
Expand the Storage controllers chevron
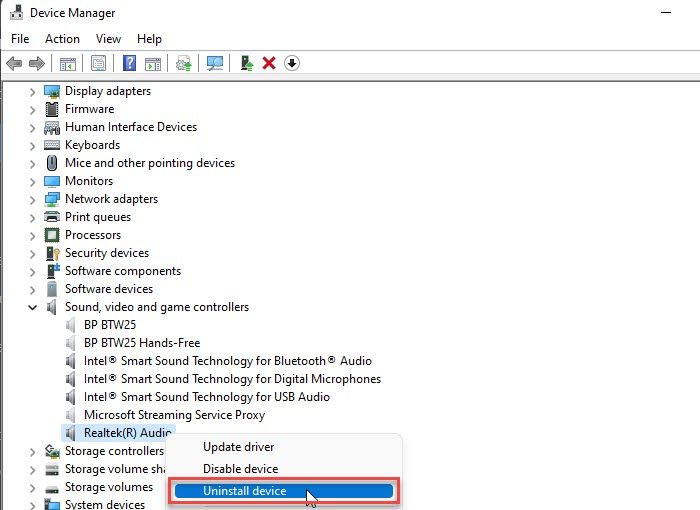point(32,452)
